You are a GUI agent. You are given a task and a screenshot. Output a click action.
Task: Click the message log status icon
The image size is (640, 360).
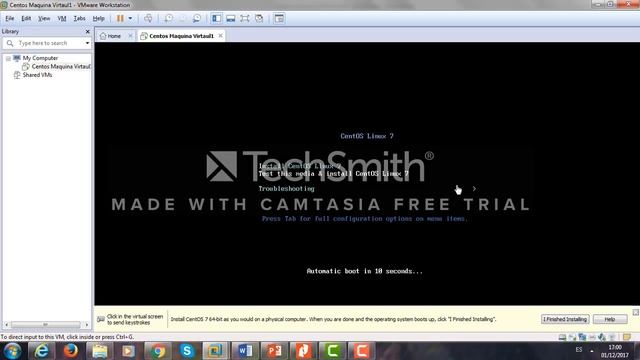click(x=627, y=337)
